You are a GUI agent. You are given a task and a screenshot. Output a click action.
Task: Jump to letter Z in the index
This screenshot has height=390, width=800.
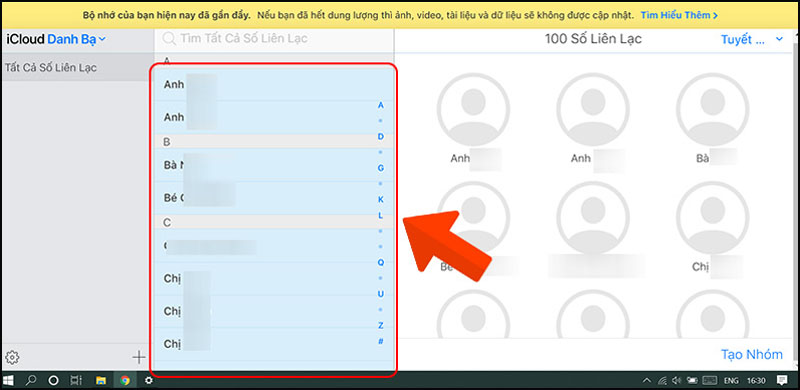click(381, 325)
